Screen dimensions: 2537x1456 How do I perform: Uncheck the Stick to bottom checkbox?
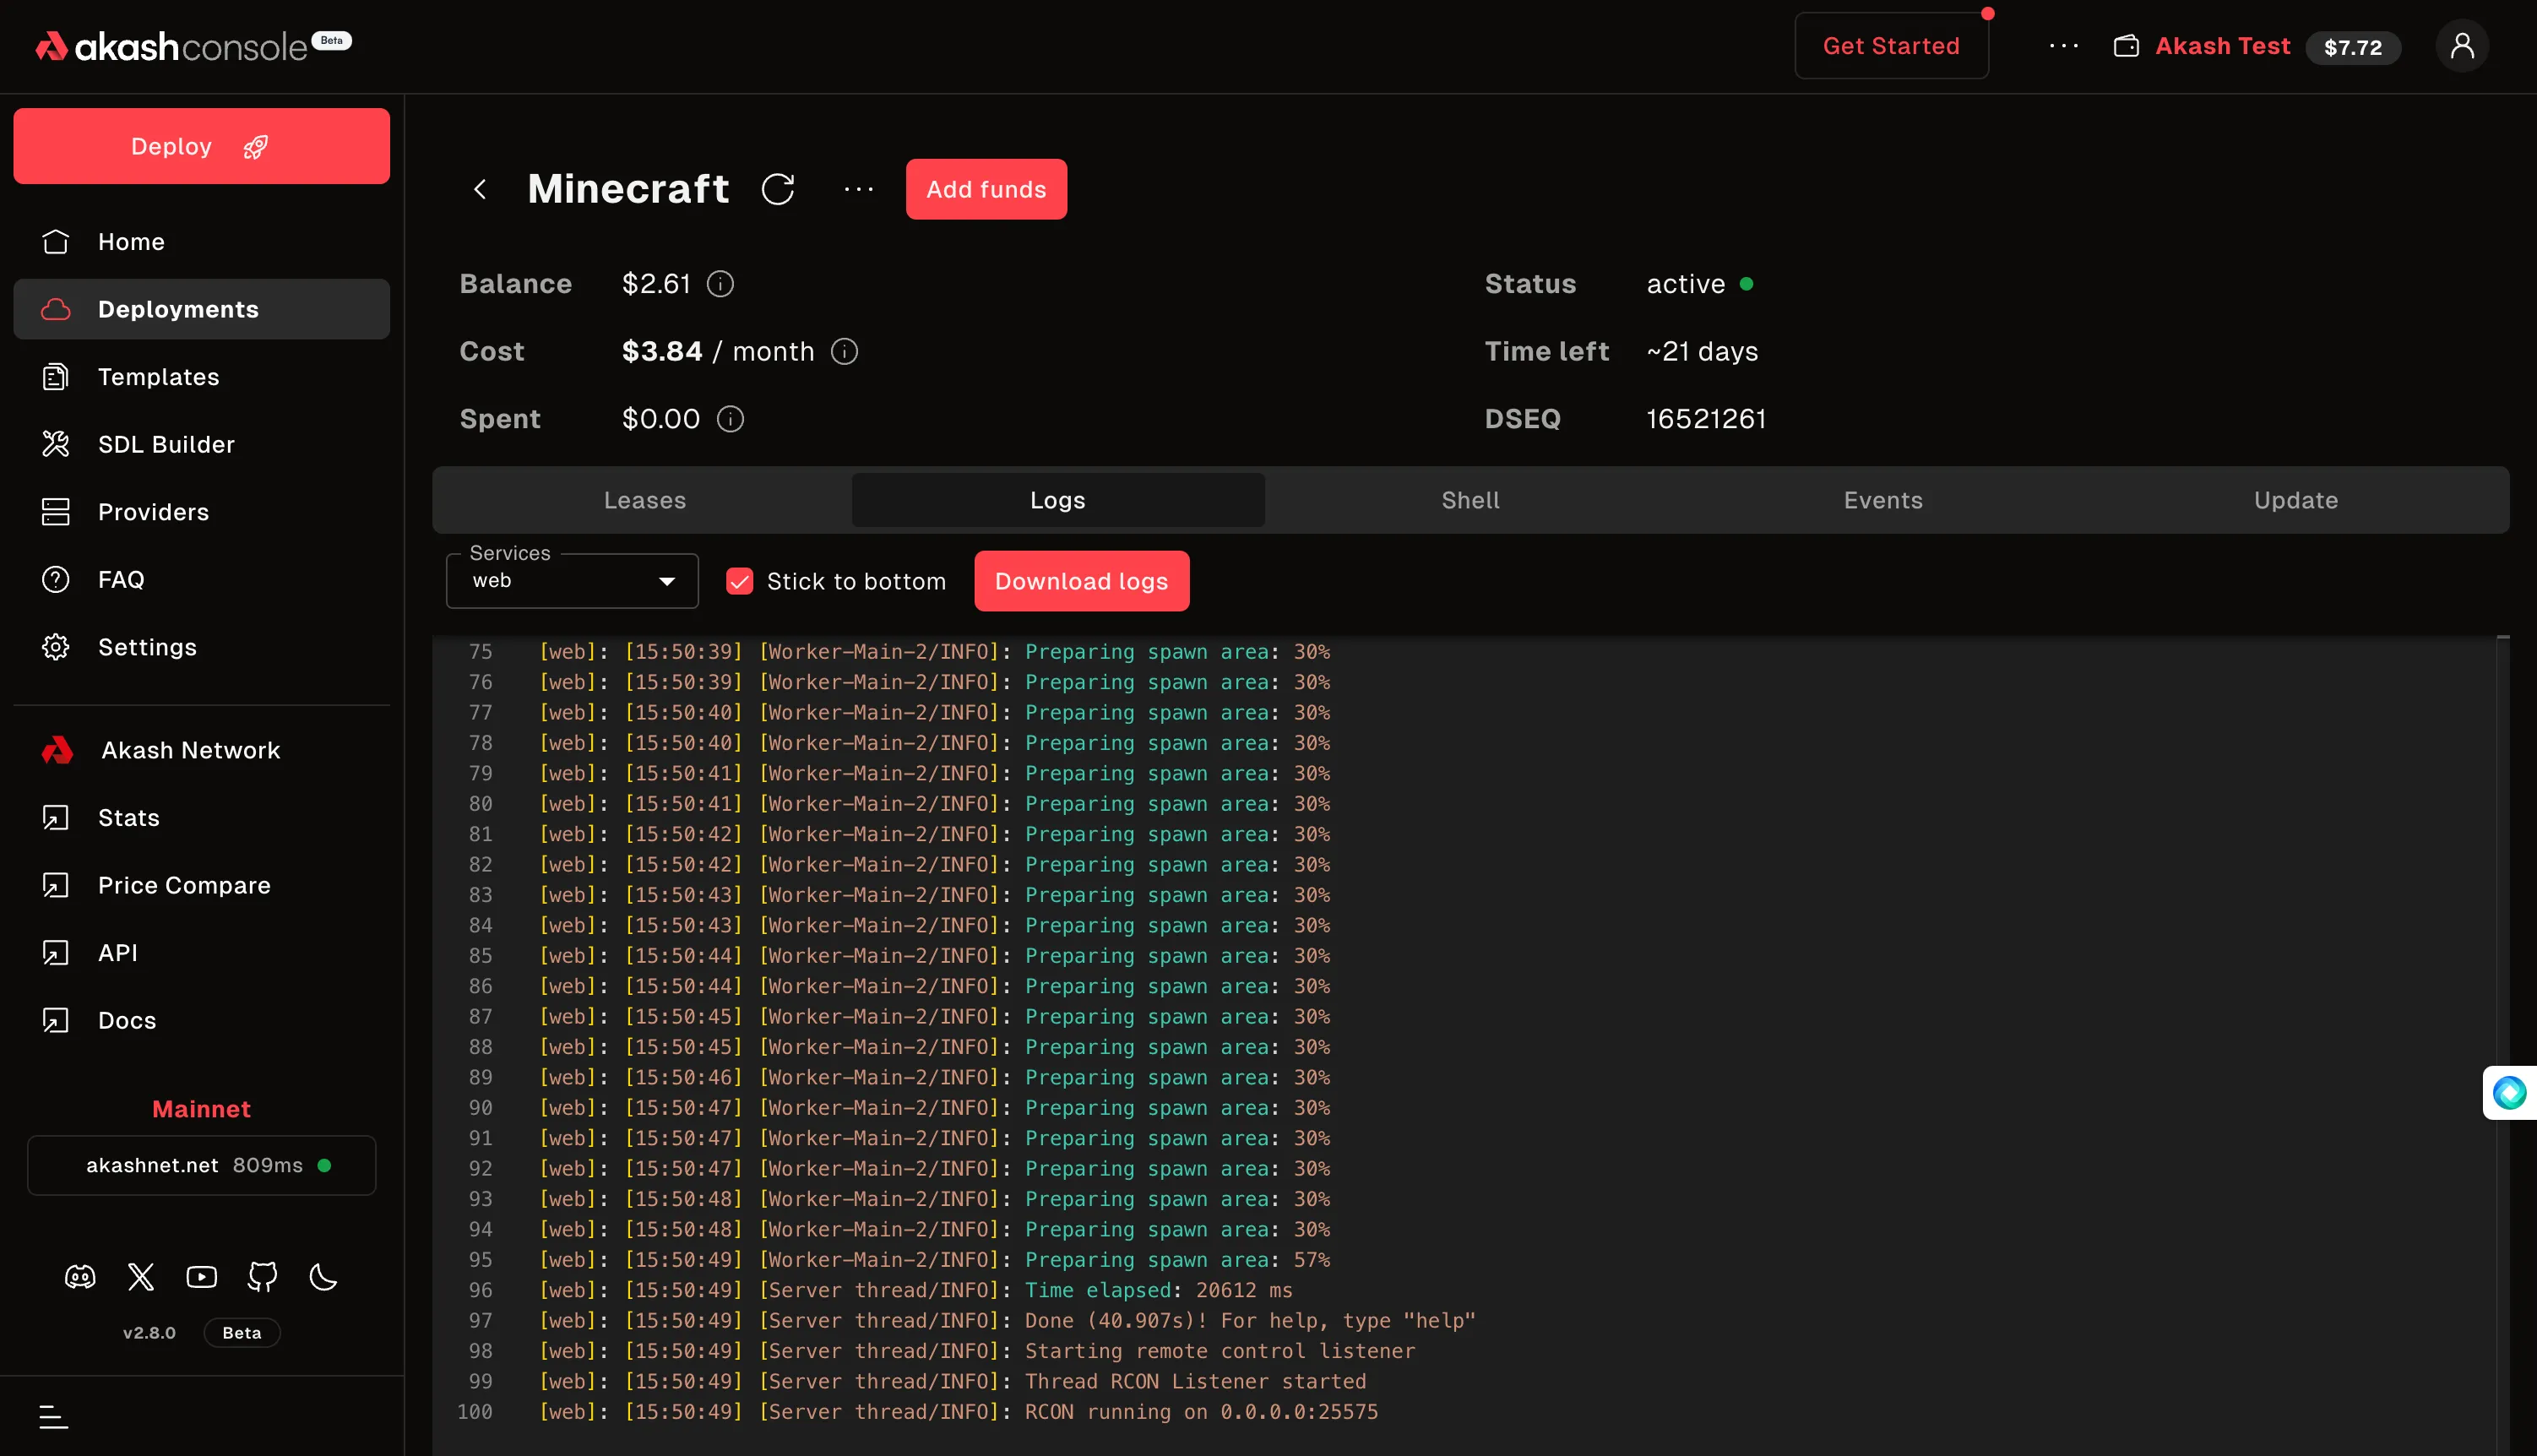click(739, 581)
